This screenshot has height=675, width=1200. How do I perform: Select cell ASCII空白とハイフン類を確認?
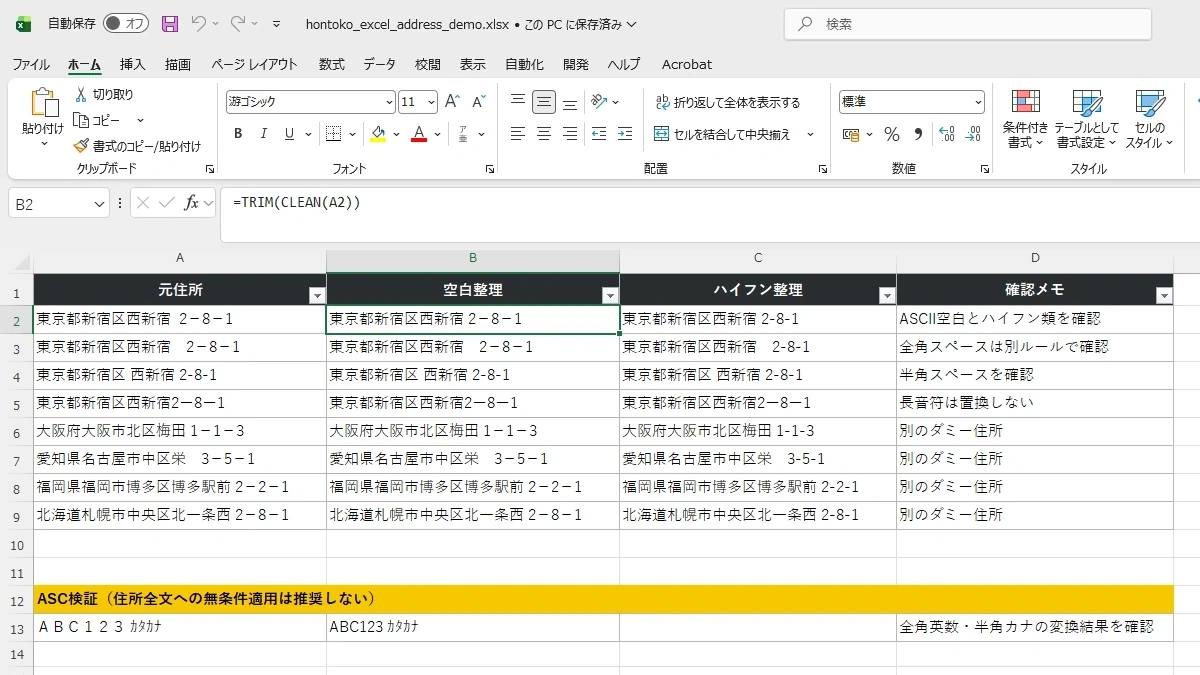(1035, 319)
